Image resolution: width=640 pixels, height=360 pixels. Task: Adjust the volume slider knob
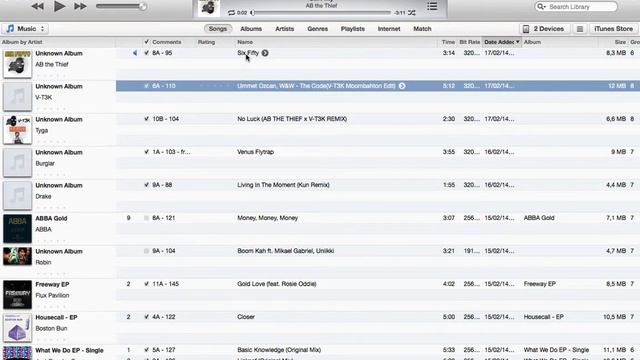coord(142,6)
